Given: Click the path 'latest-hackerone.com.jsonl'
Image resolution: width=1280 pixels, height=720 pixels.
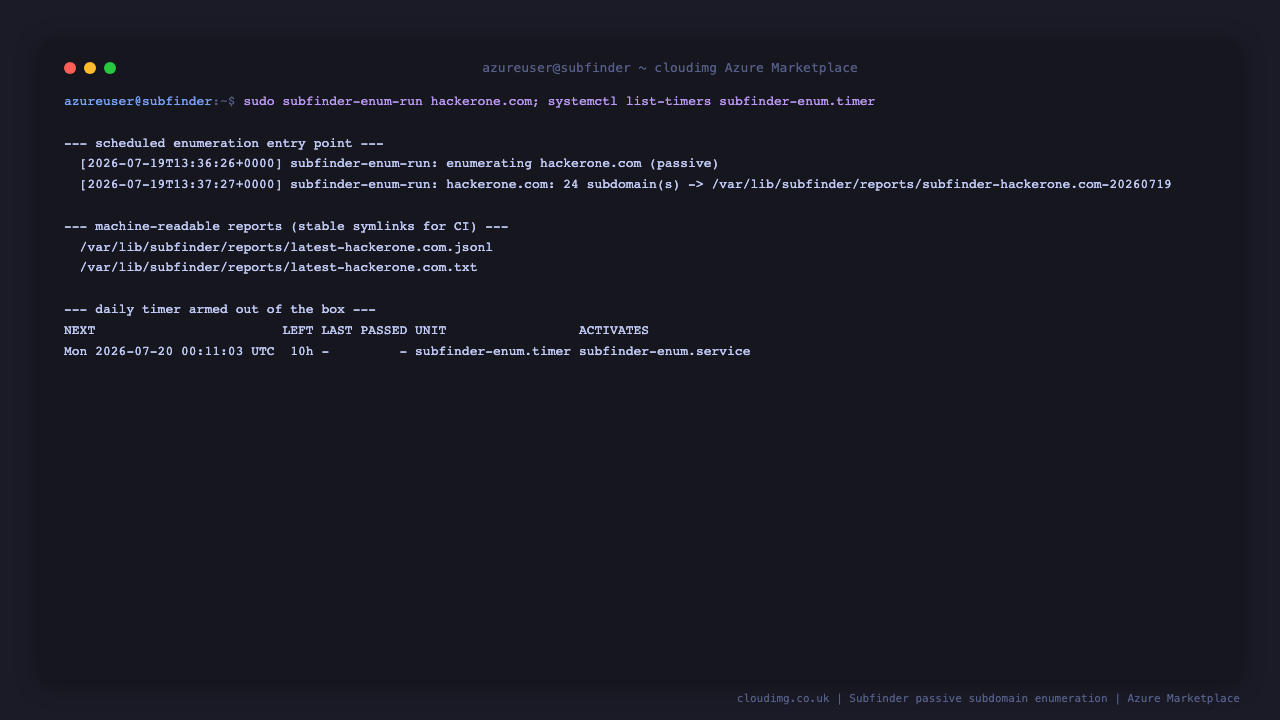Looking at the screenshot, I should pos(391,247).
